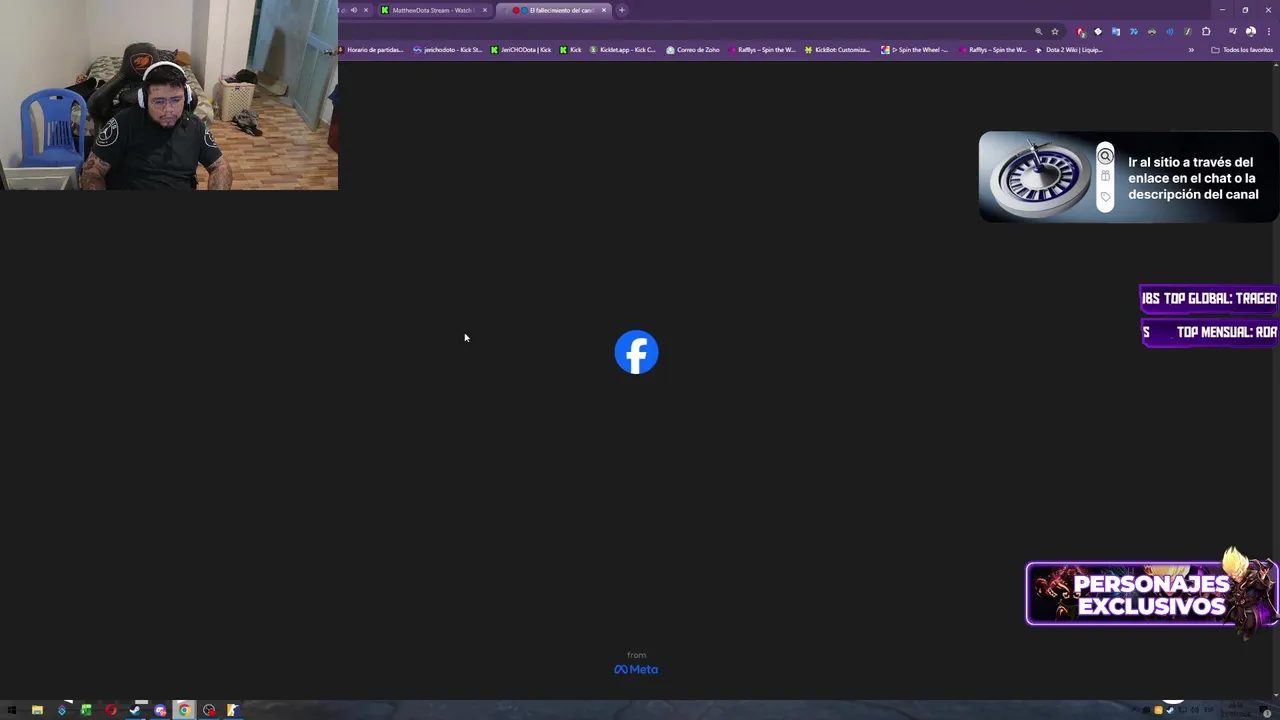
Task: Open the red extension with badge 2
Action: coord(1080,31)
